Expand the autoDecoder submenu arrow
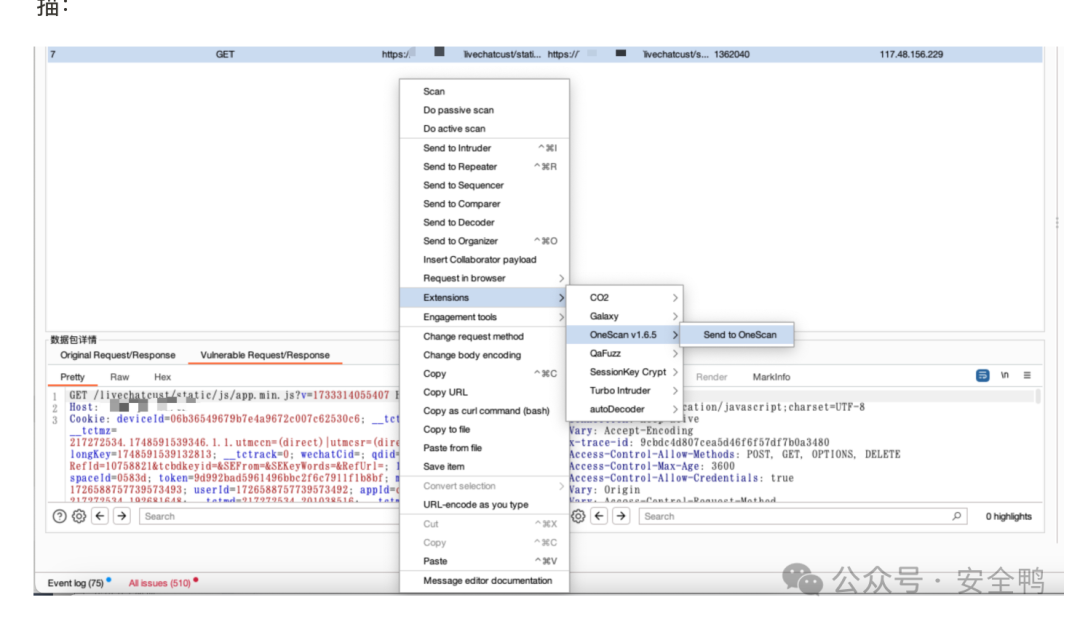The height and width of the screenshot is (624, 1080). (675, 409)
